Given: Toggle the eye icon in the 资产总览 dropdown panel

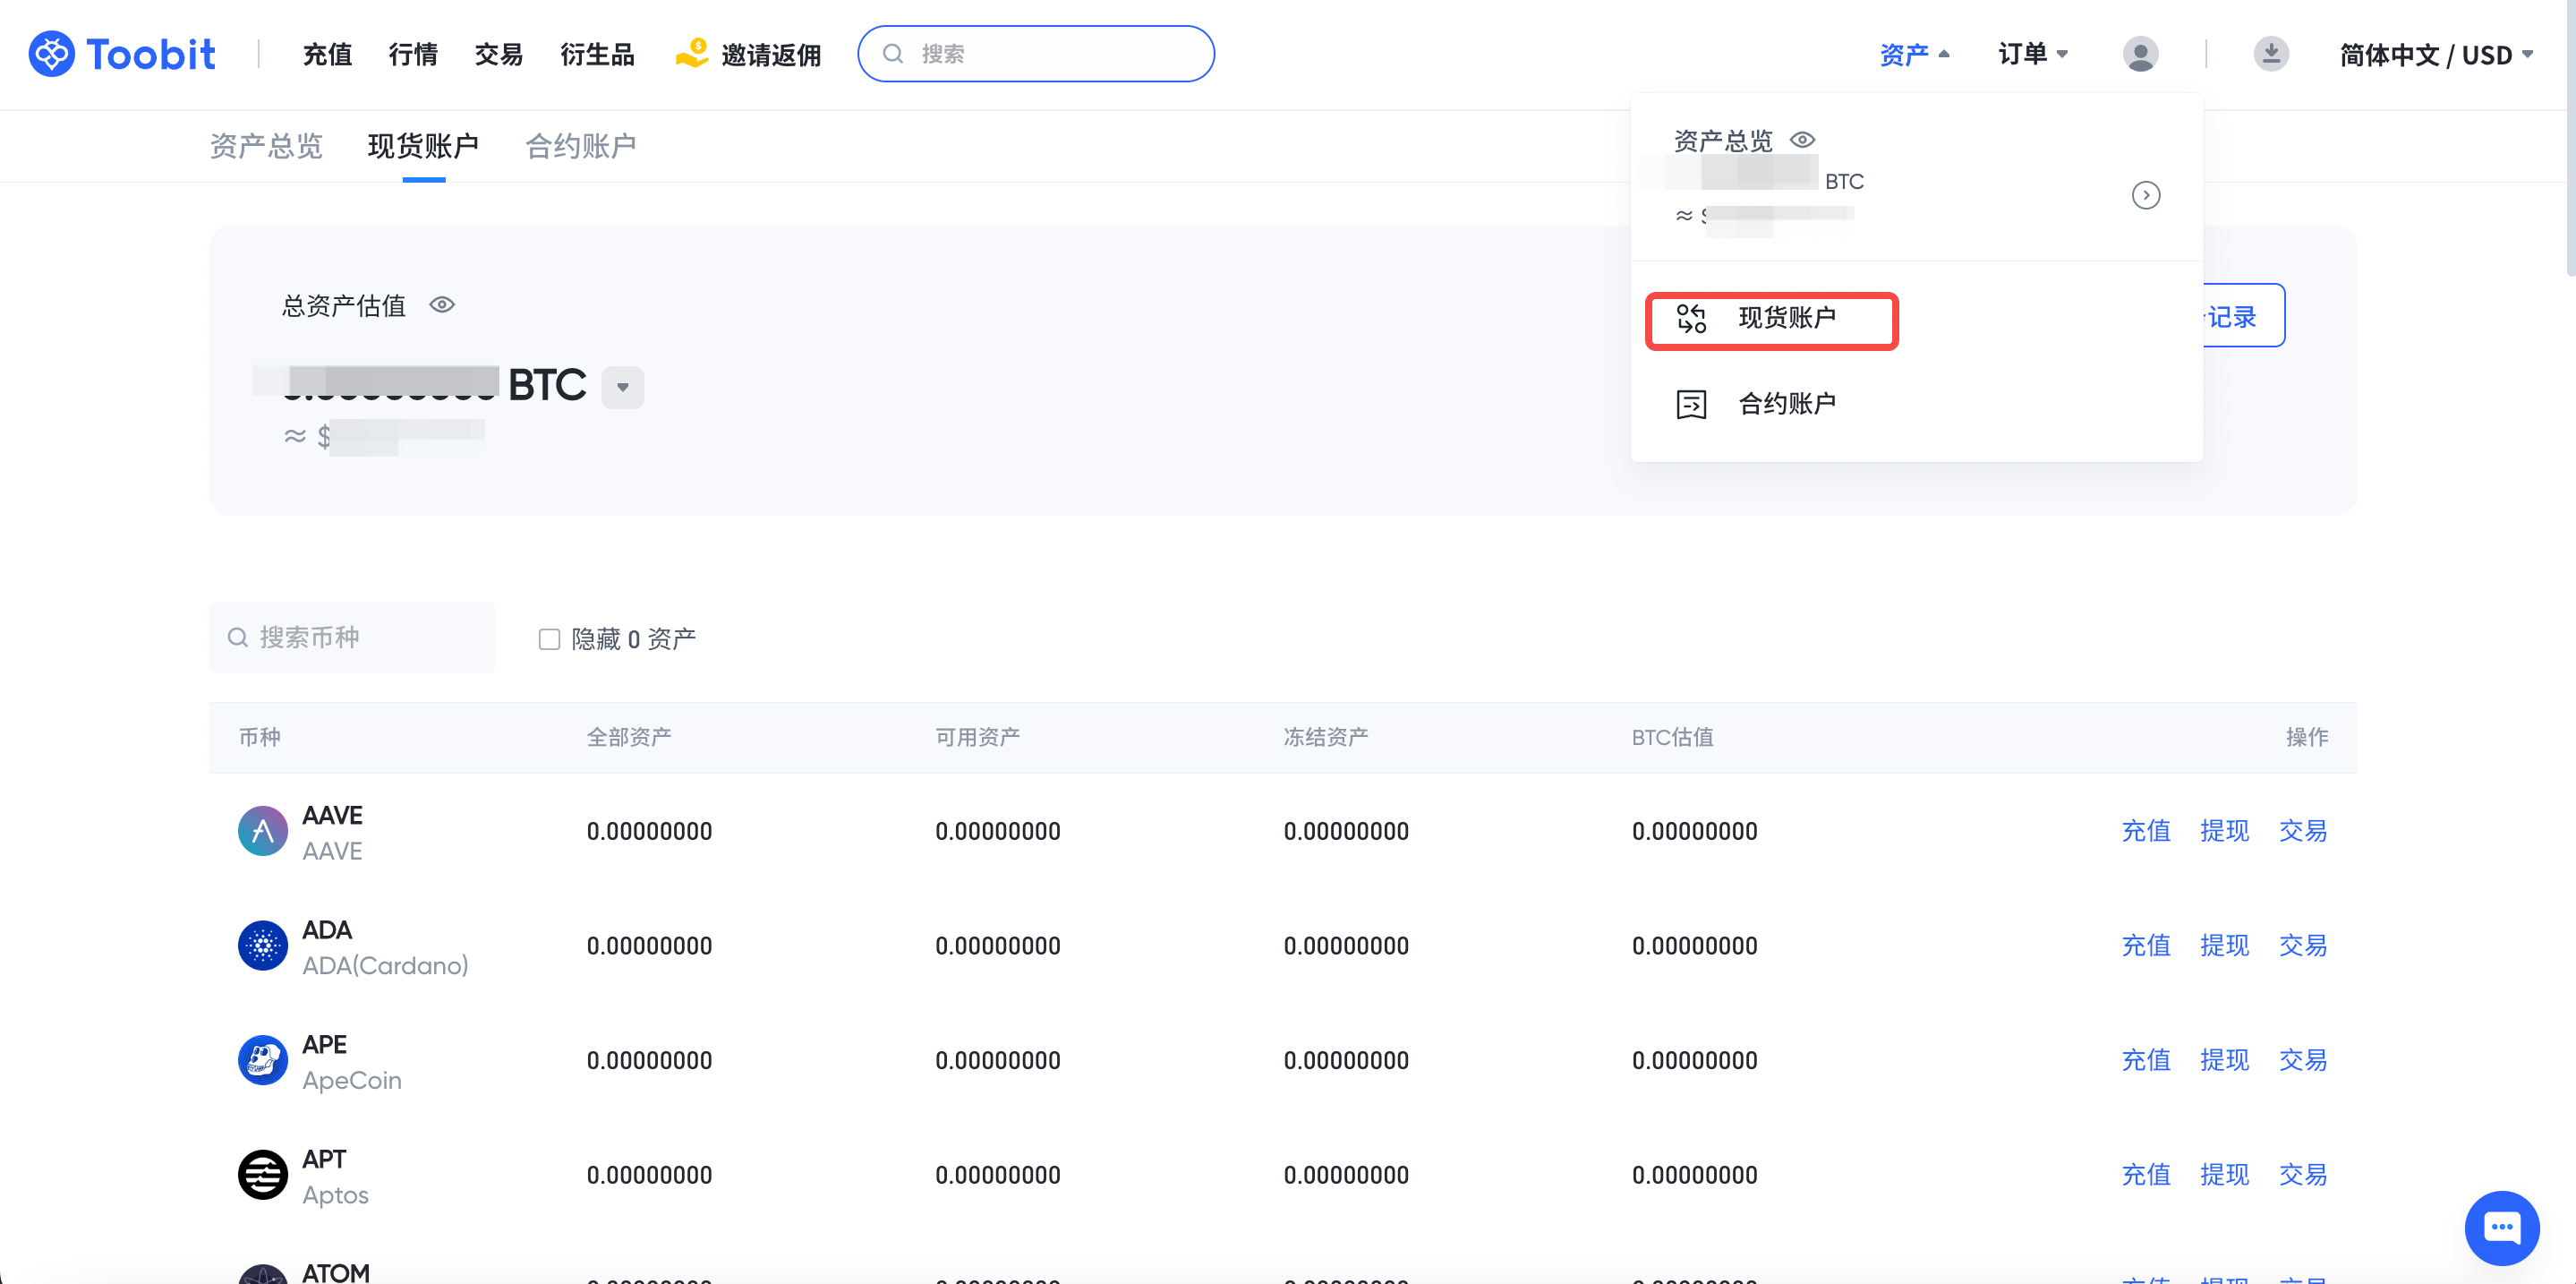Looking at the screenshot, I should [x=1802, y=140].
